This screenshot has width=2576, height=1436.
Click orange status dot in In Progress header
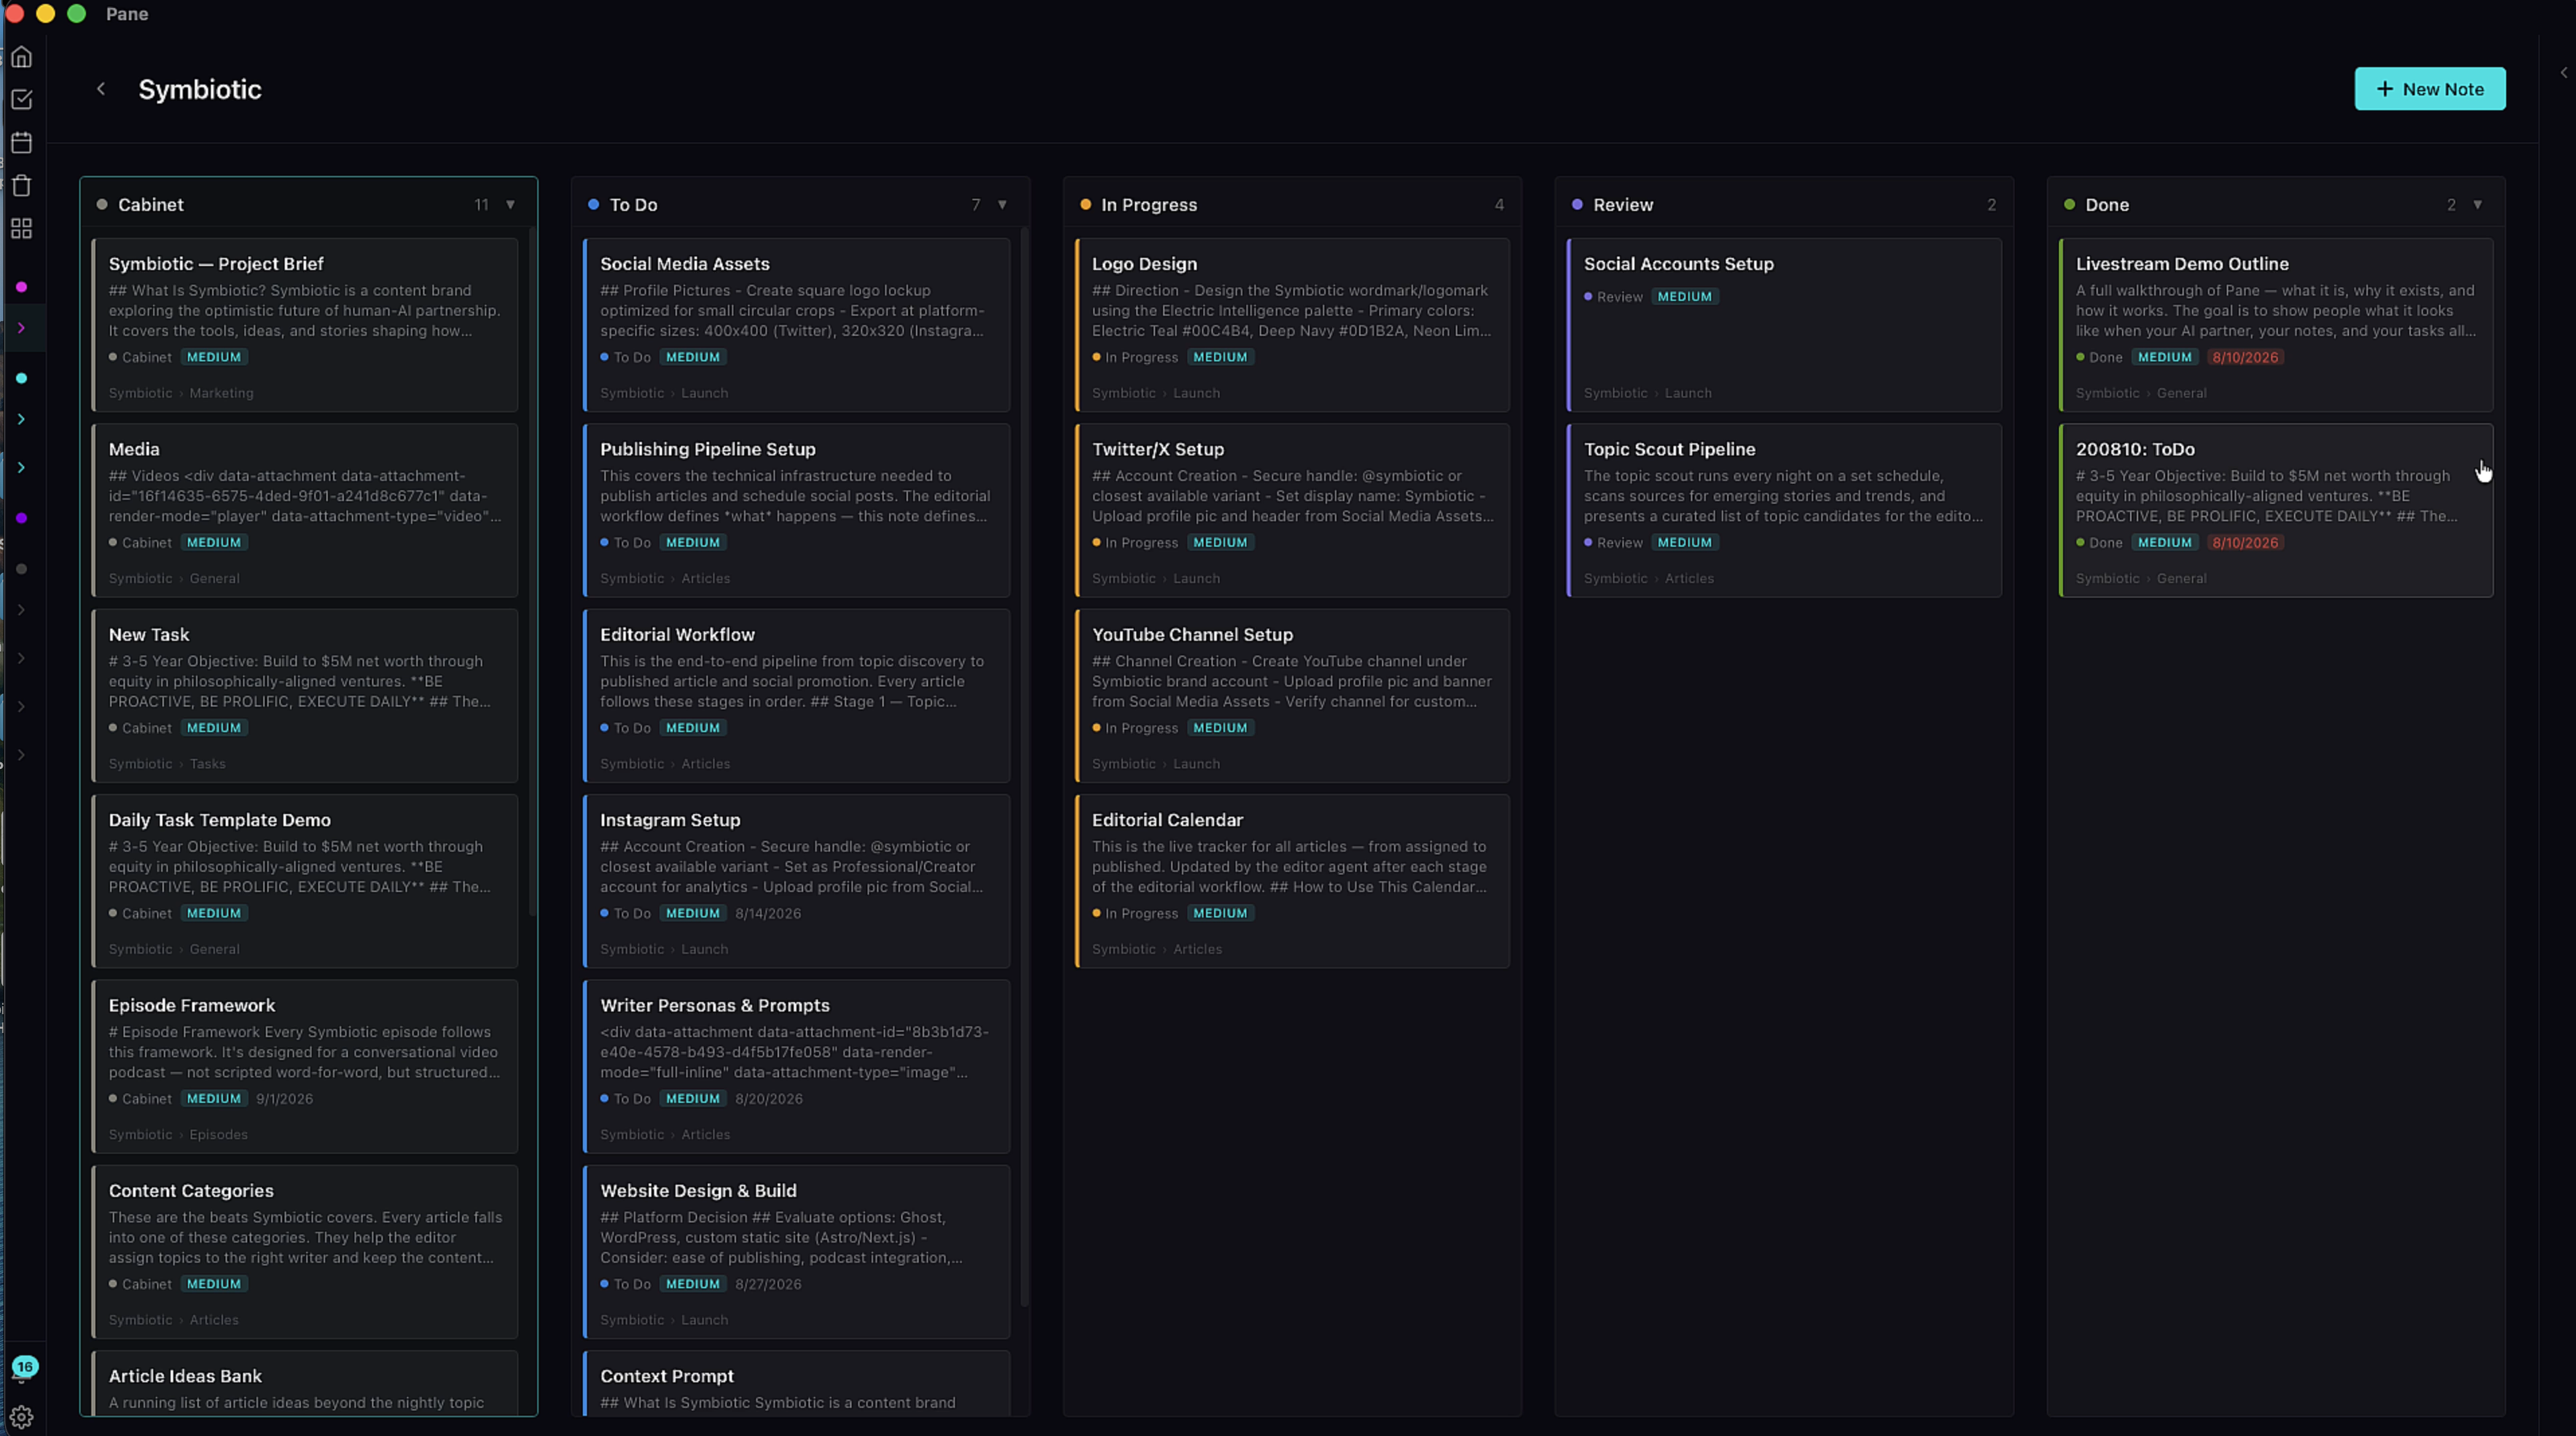coord(1085,204)
